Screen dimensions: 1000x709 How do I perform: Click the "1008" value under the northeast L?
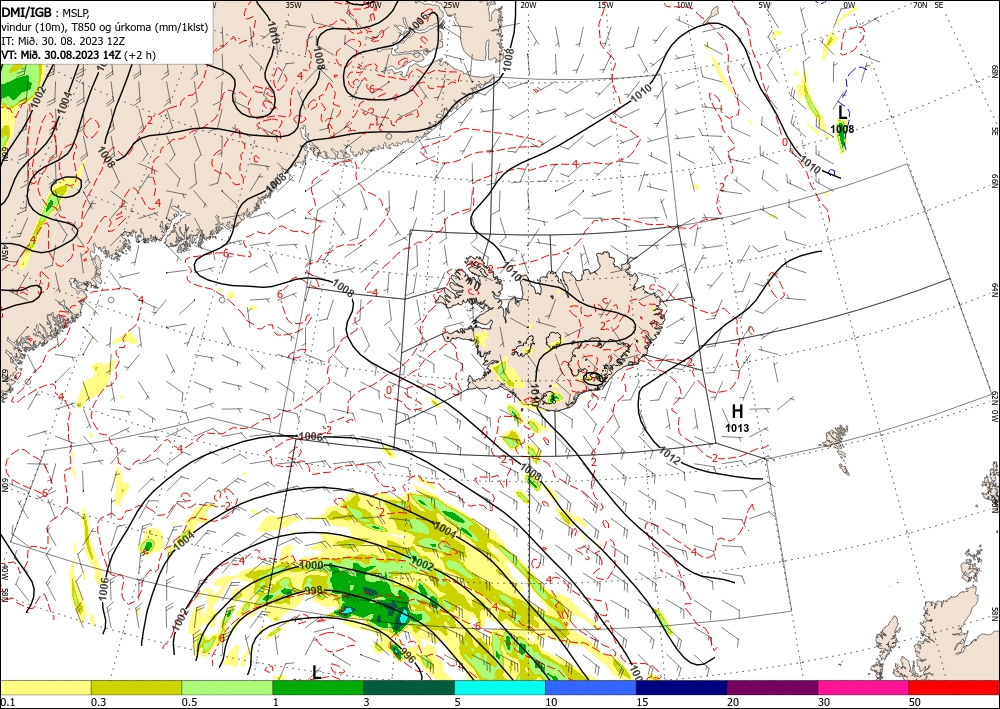pos(842,129)
